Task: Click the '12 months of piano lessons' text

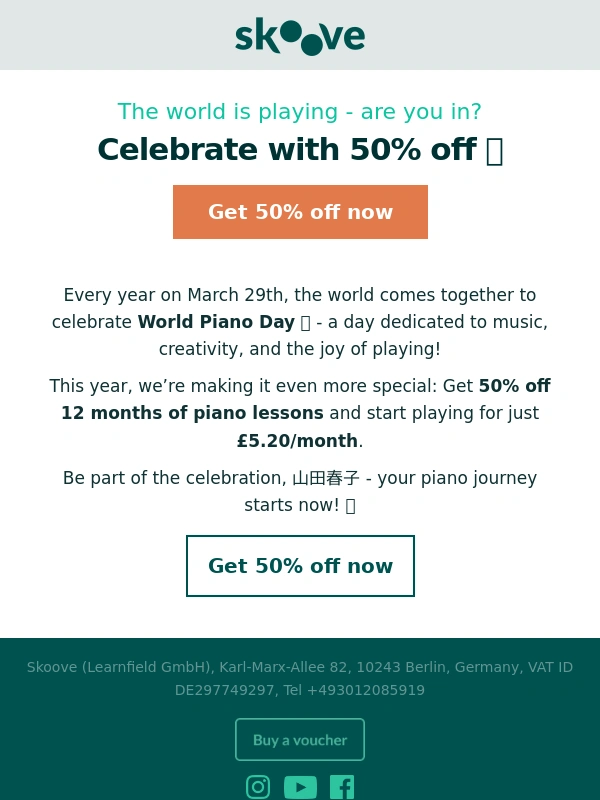Action: [192, 413]
